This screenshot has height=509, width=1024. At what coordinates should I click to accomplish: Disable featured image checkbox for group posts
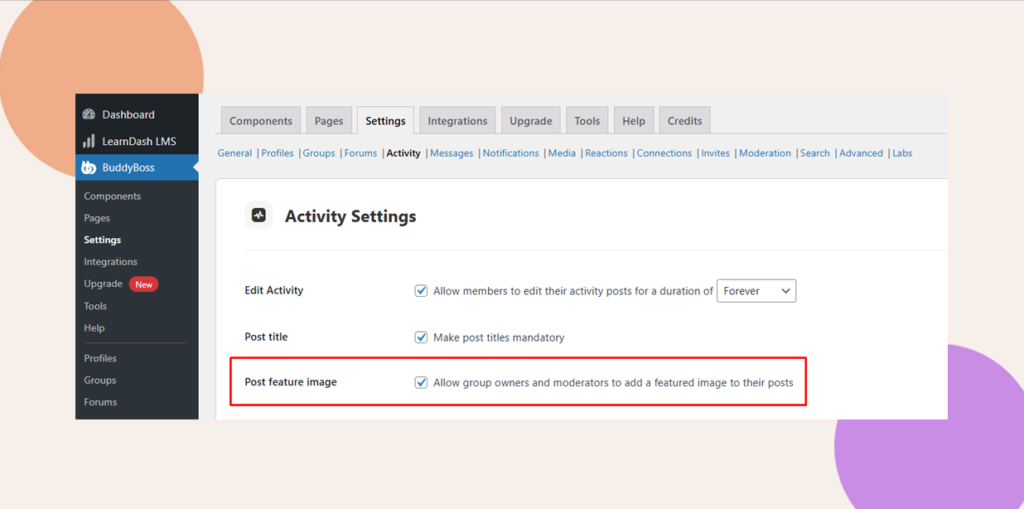(x=421, y=383)
